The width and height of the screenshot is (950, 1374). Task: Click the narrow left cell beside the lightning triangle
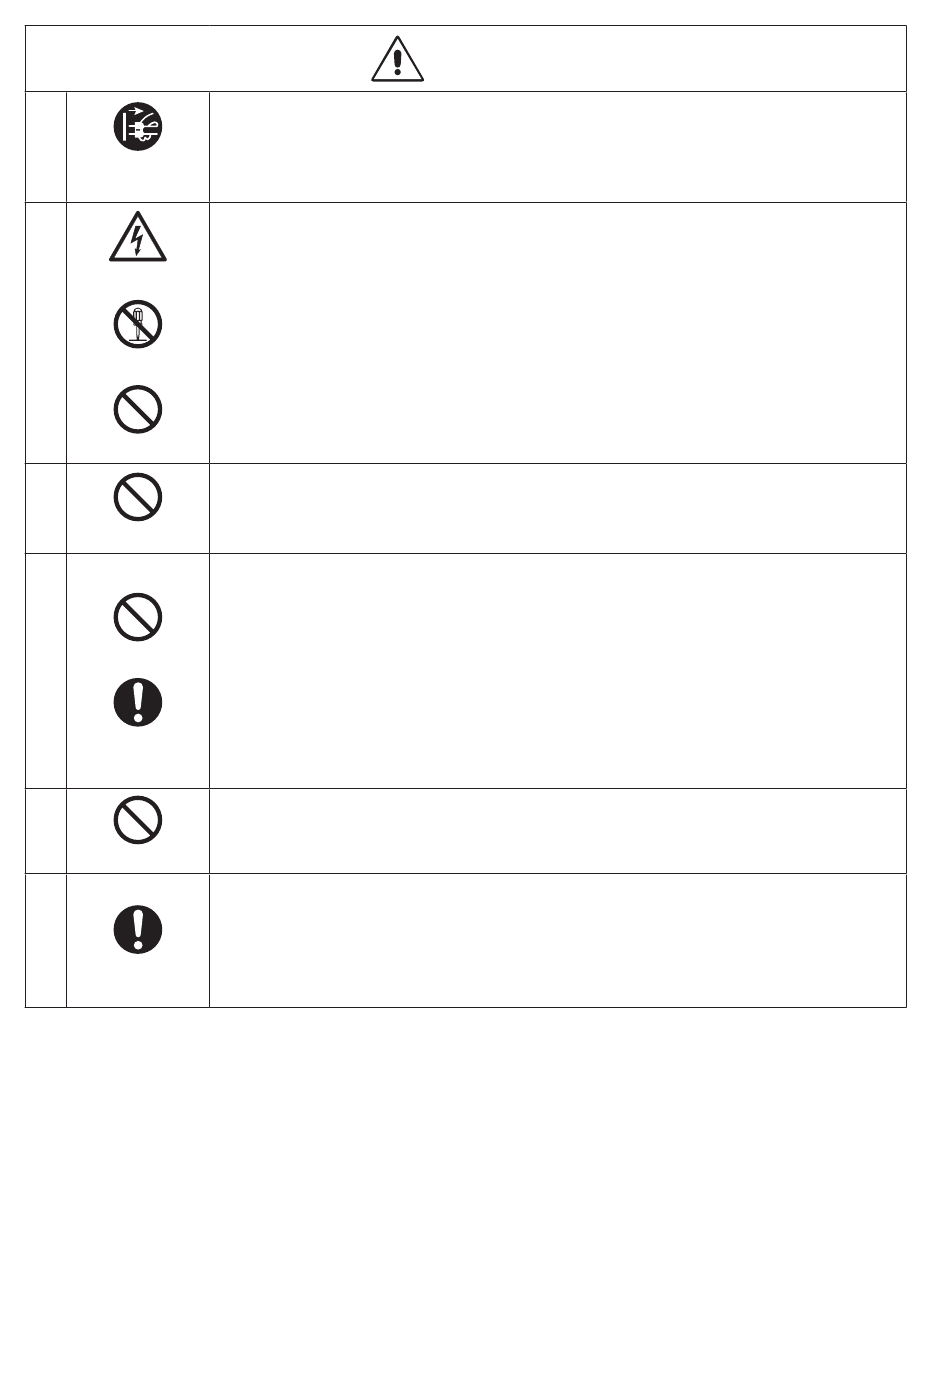click(x=46, y=332)
